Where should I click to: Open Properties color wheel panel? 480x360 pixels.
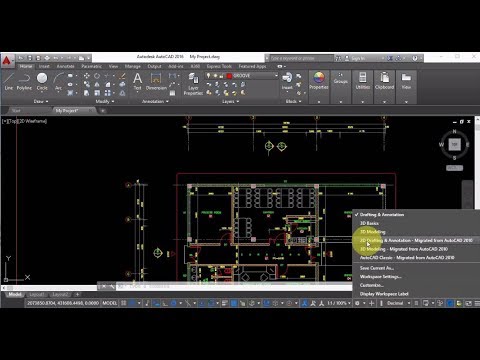319,87
